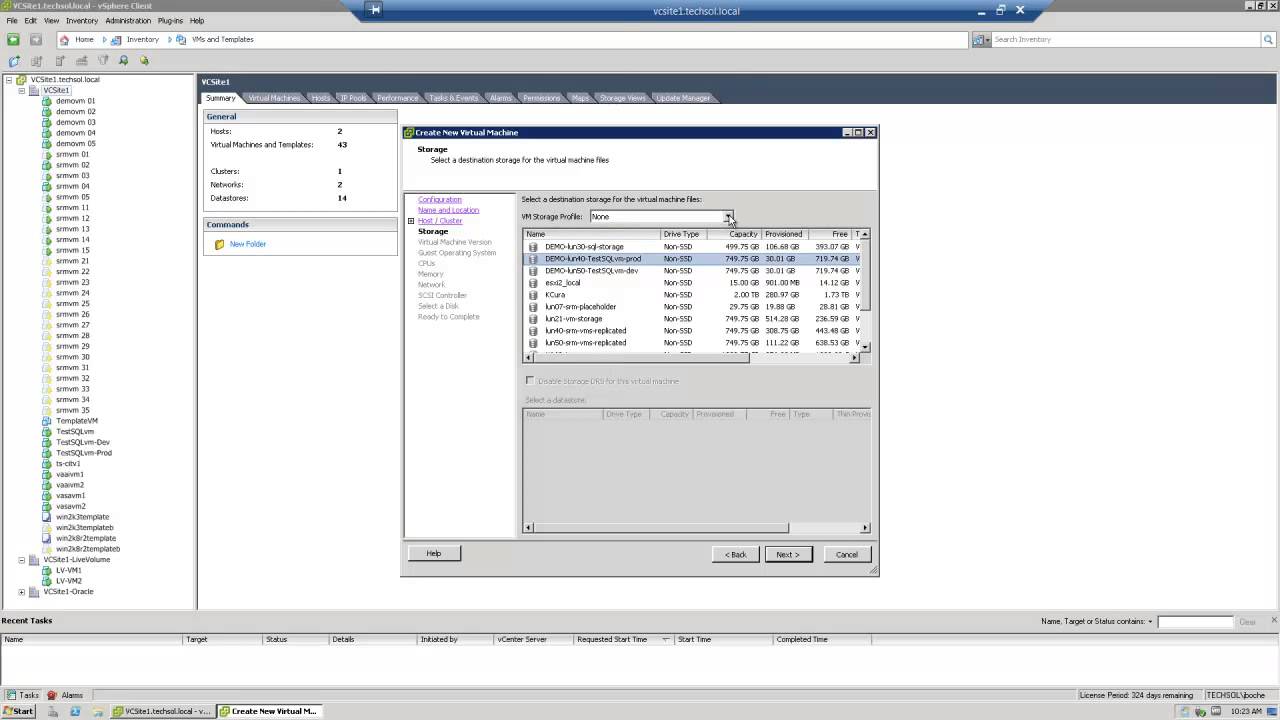The height and width of the screenshot is (720, 1280).
Task: Click the Back button in wizard
Action: pos(736,554)
